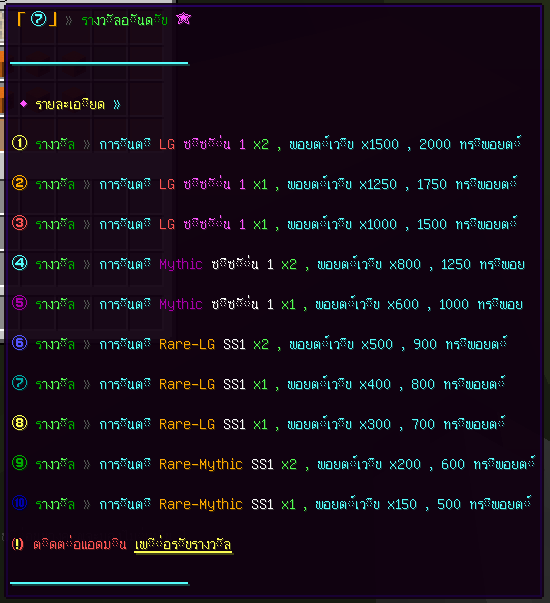The height and width of the screenshot is (603, 550).
Task: Click the x800 web points value
Action: tap(405, 265)
